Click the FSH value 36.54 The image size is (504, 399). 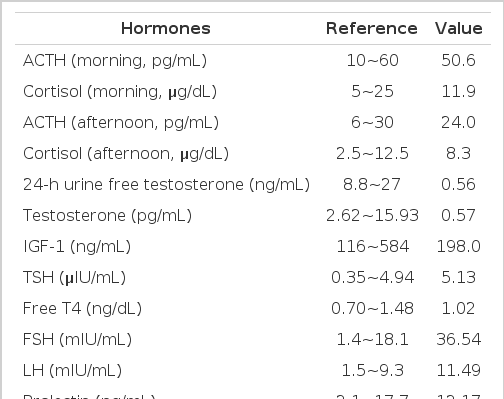click(x=458, y=339)
